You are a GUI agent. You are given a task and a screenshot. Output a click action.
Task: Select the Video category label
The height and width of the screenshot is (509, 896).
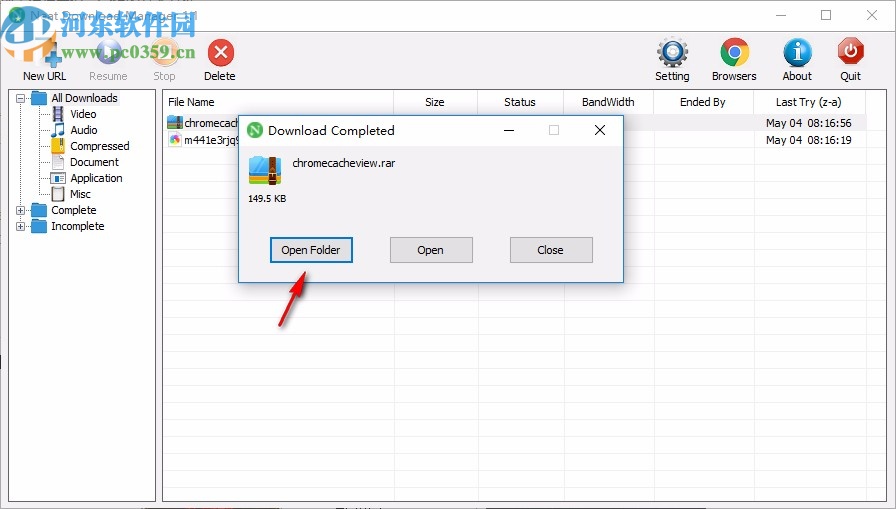coord(83,114)
